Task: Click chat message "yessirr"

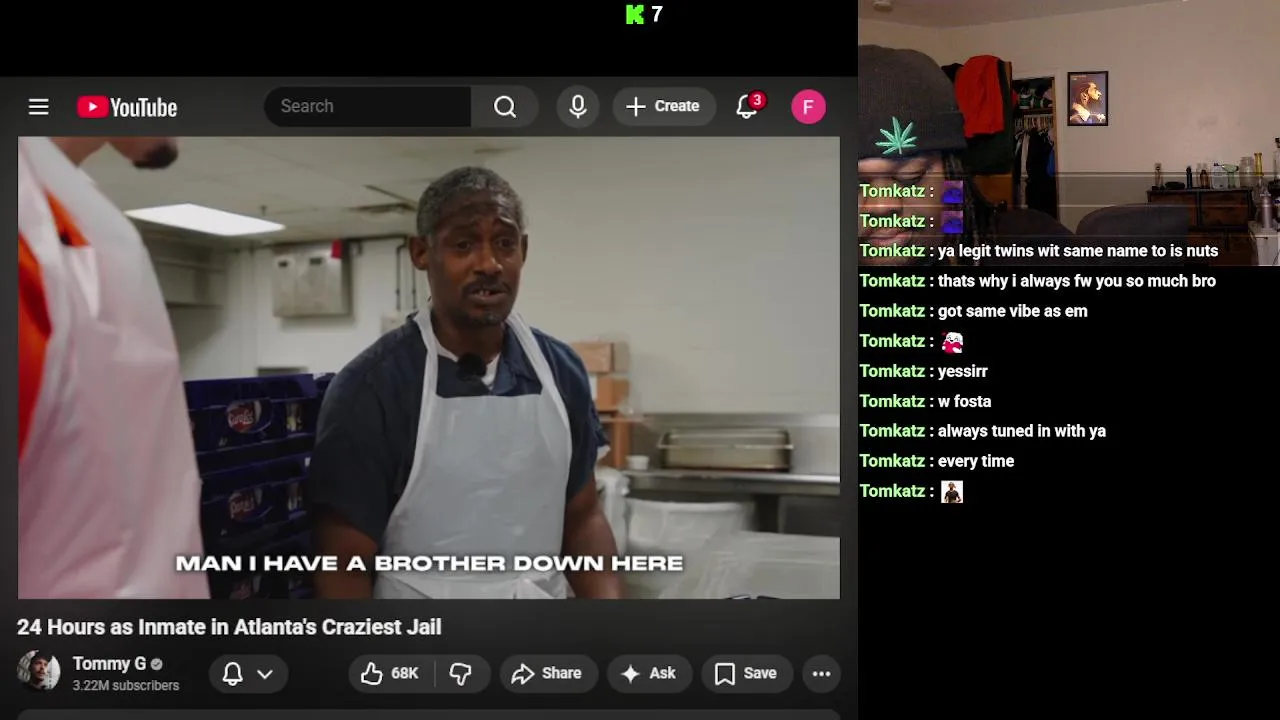Action: (x=963, y=371)
